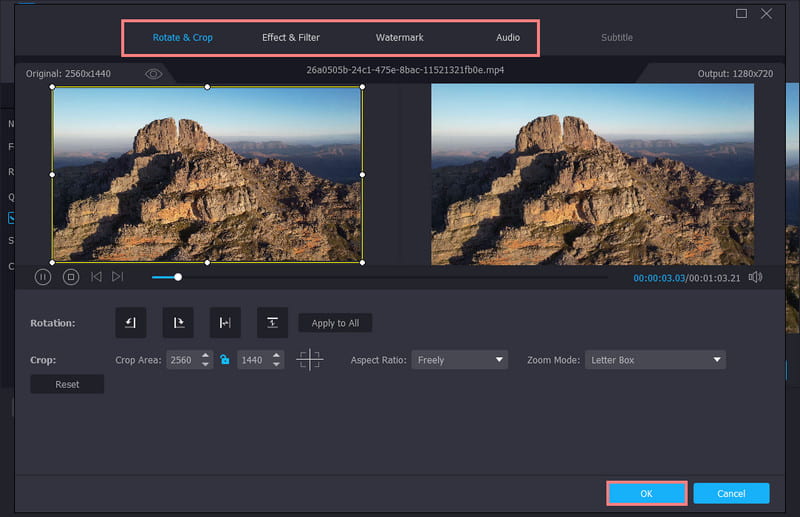
Task: Flip video horizontally
Action: coord(225,323)
